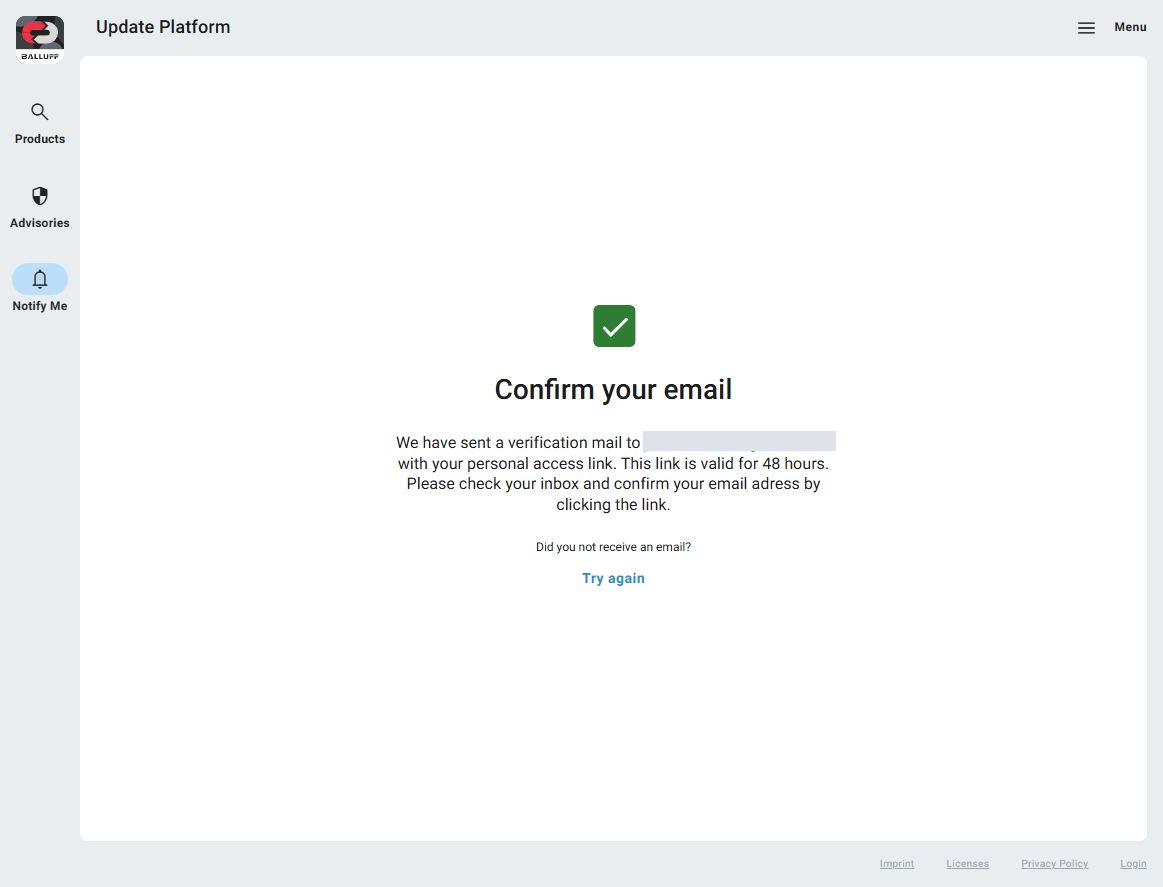
Task: Click the Notify Me label in sidebar
Action: tap(40, 306)
